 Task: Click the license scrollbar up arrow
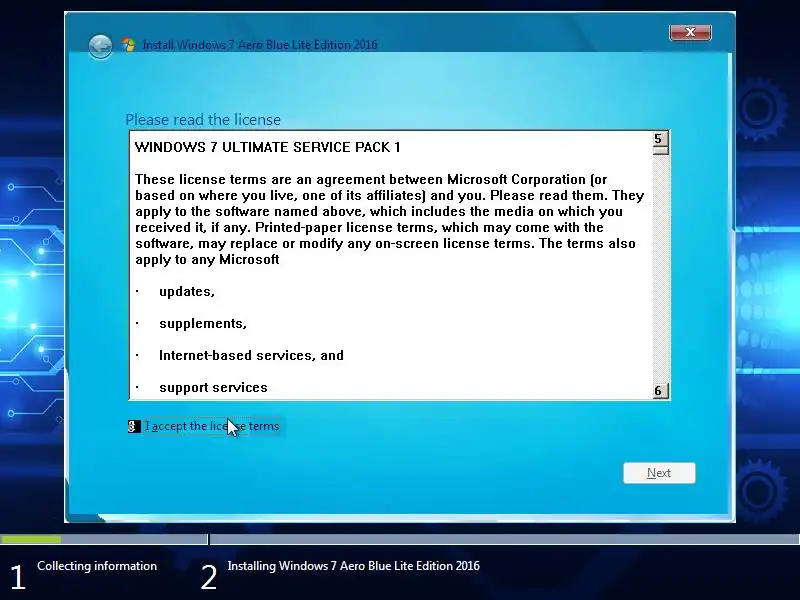click(x=661, y=139)
